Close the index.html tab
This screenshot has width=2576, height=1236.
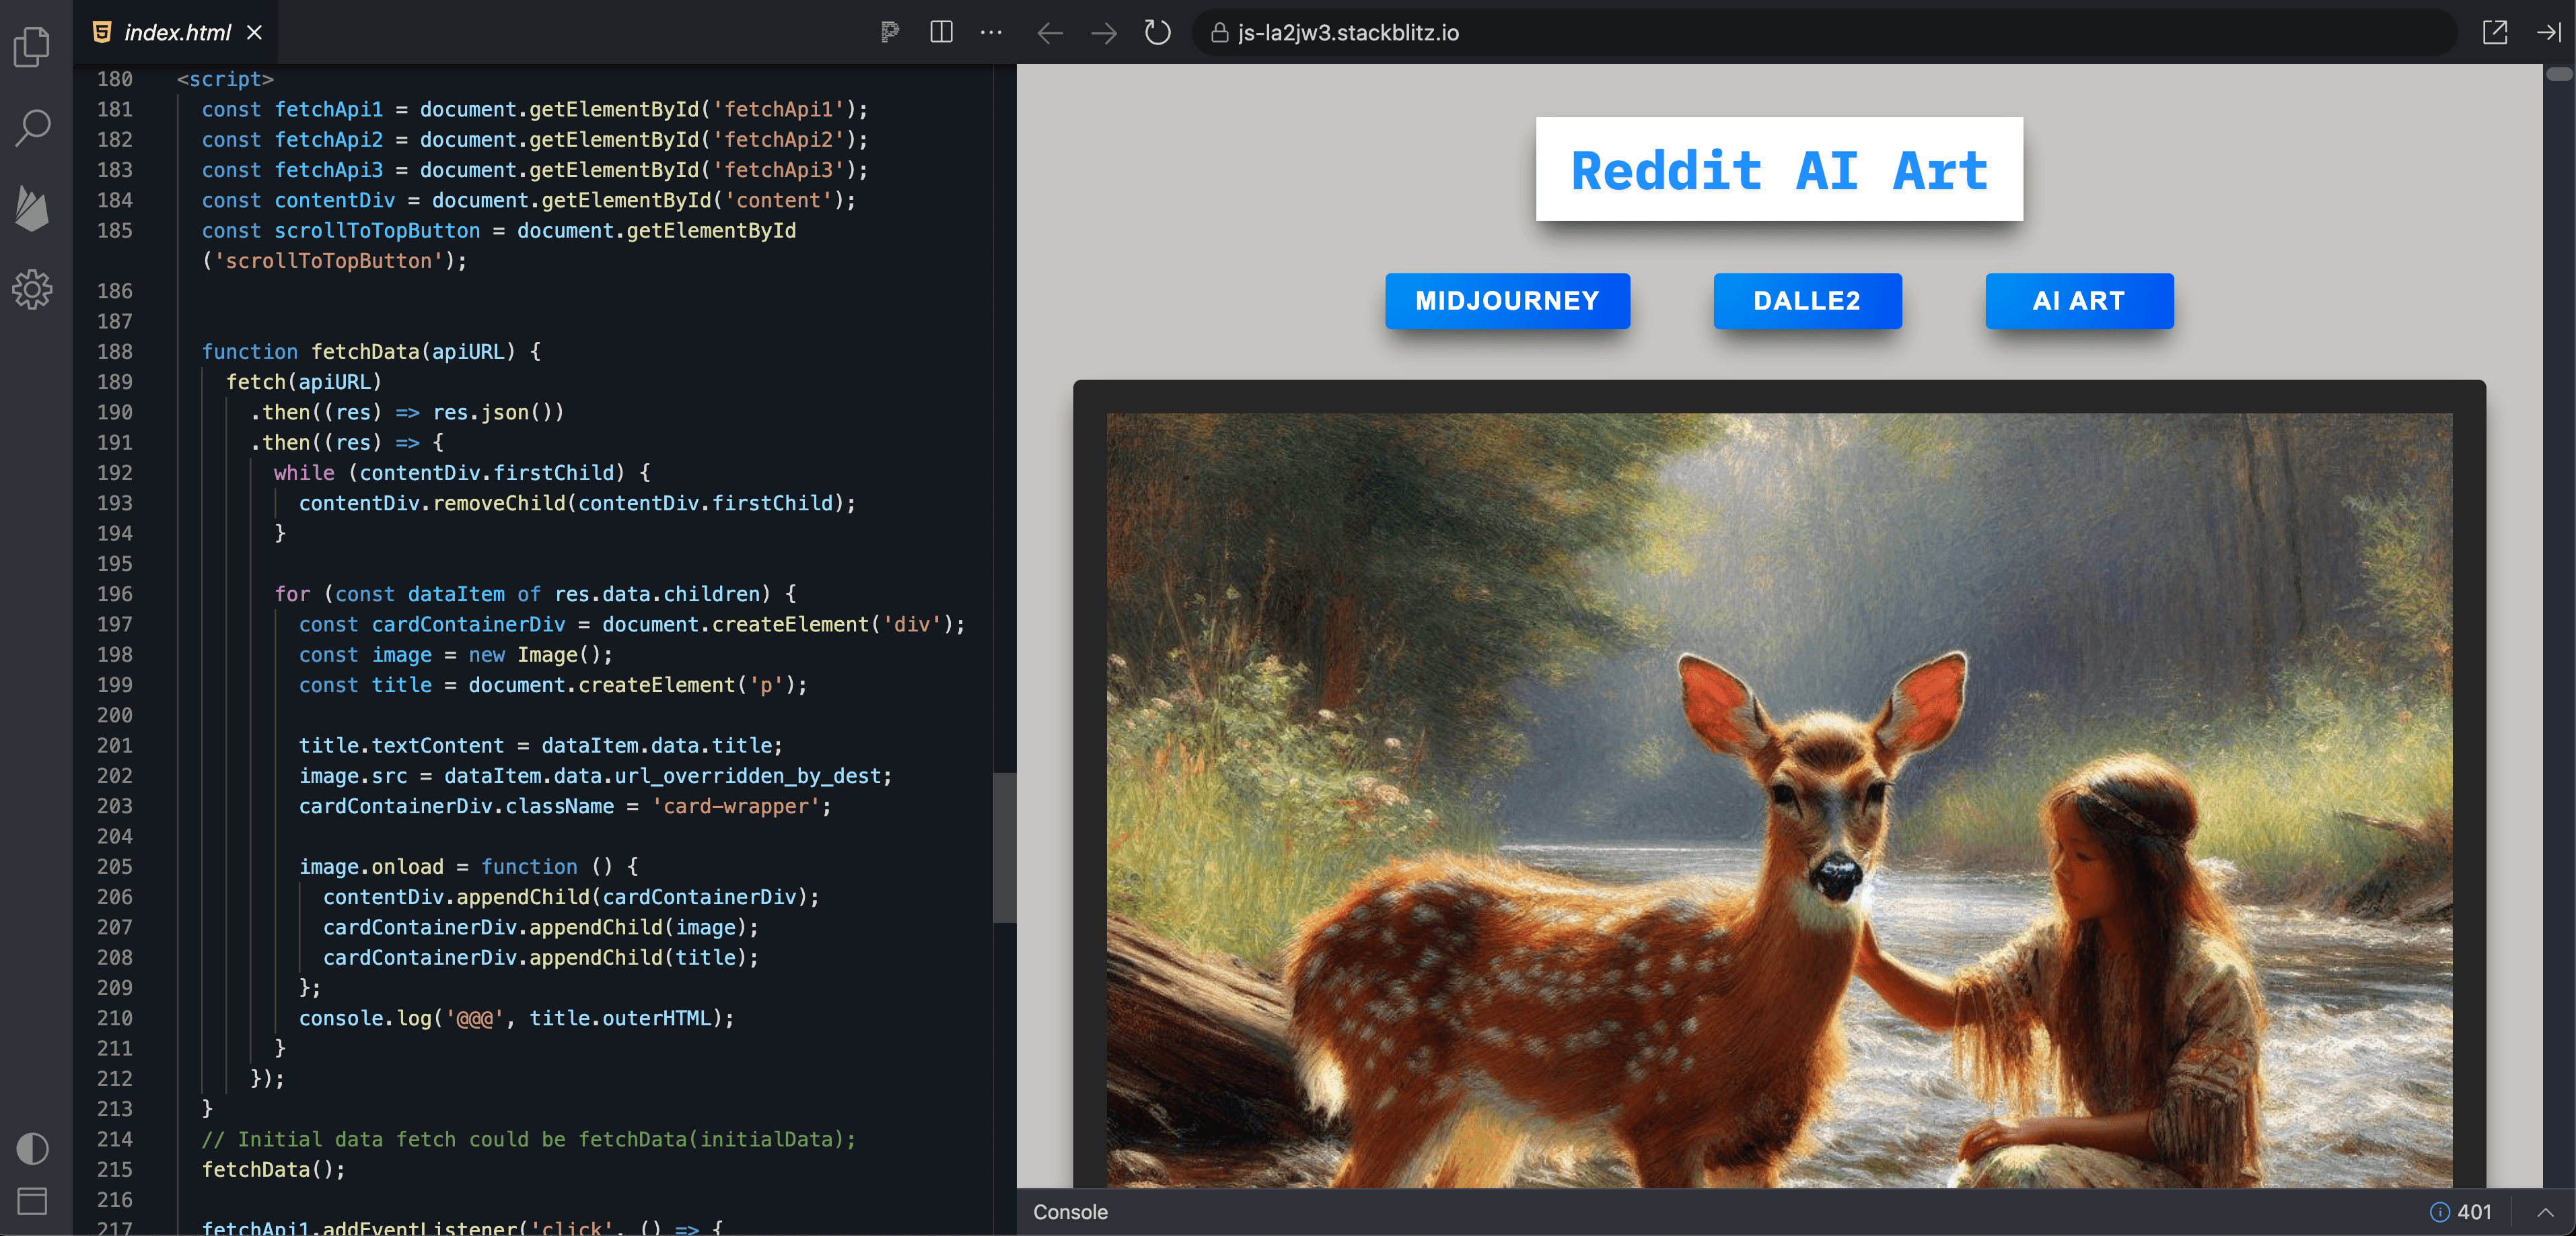(x=255, y=32)
